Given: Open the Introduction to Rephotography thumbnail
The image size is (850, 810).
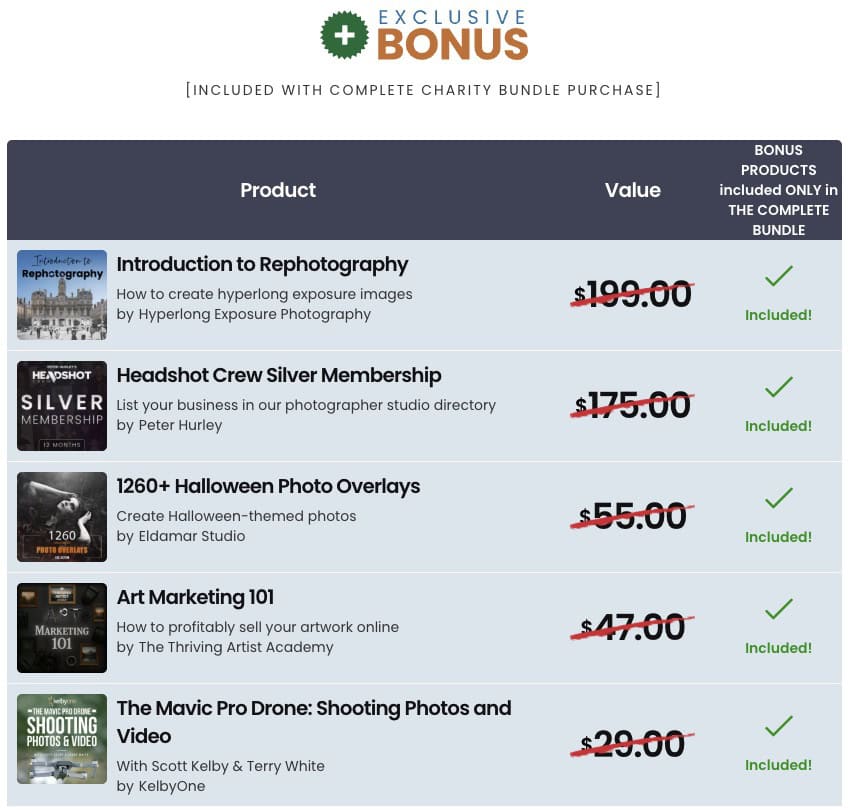Looking at the screenshot, I should coord(62,295).
